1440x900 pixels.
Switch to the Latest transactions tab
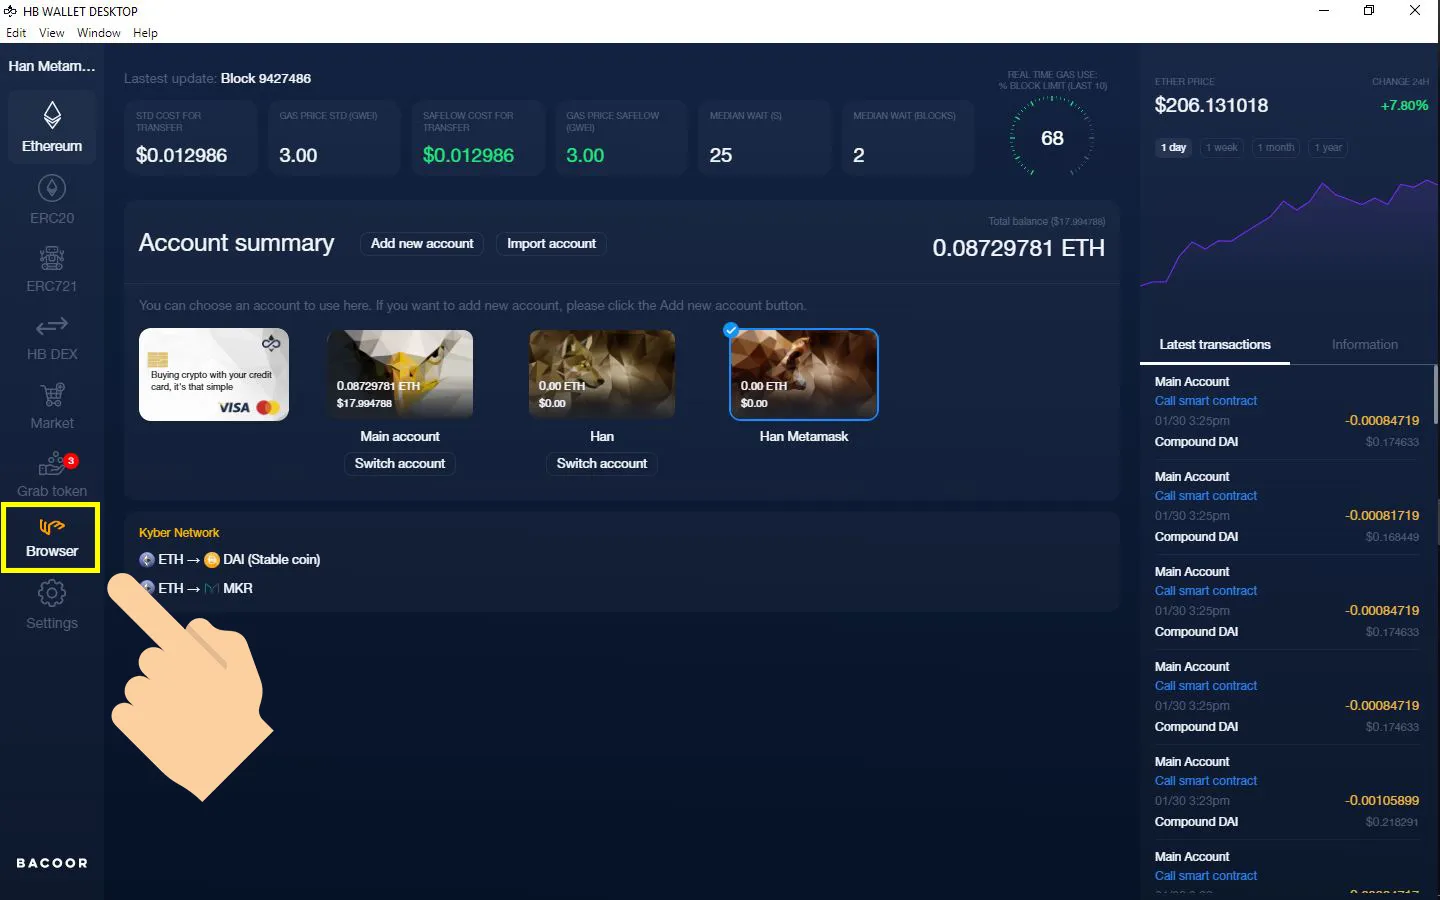pos(1214,344)
